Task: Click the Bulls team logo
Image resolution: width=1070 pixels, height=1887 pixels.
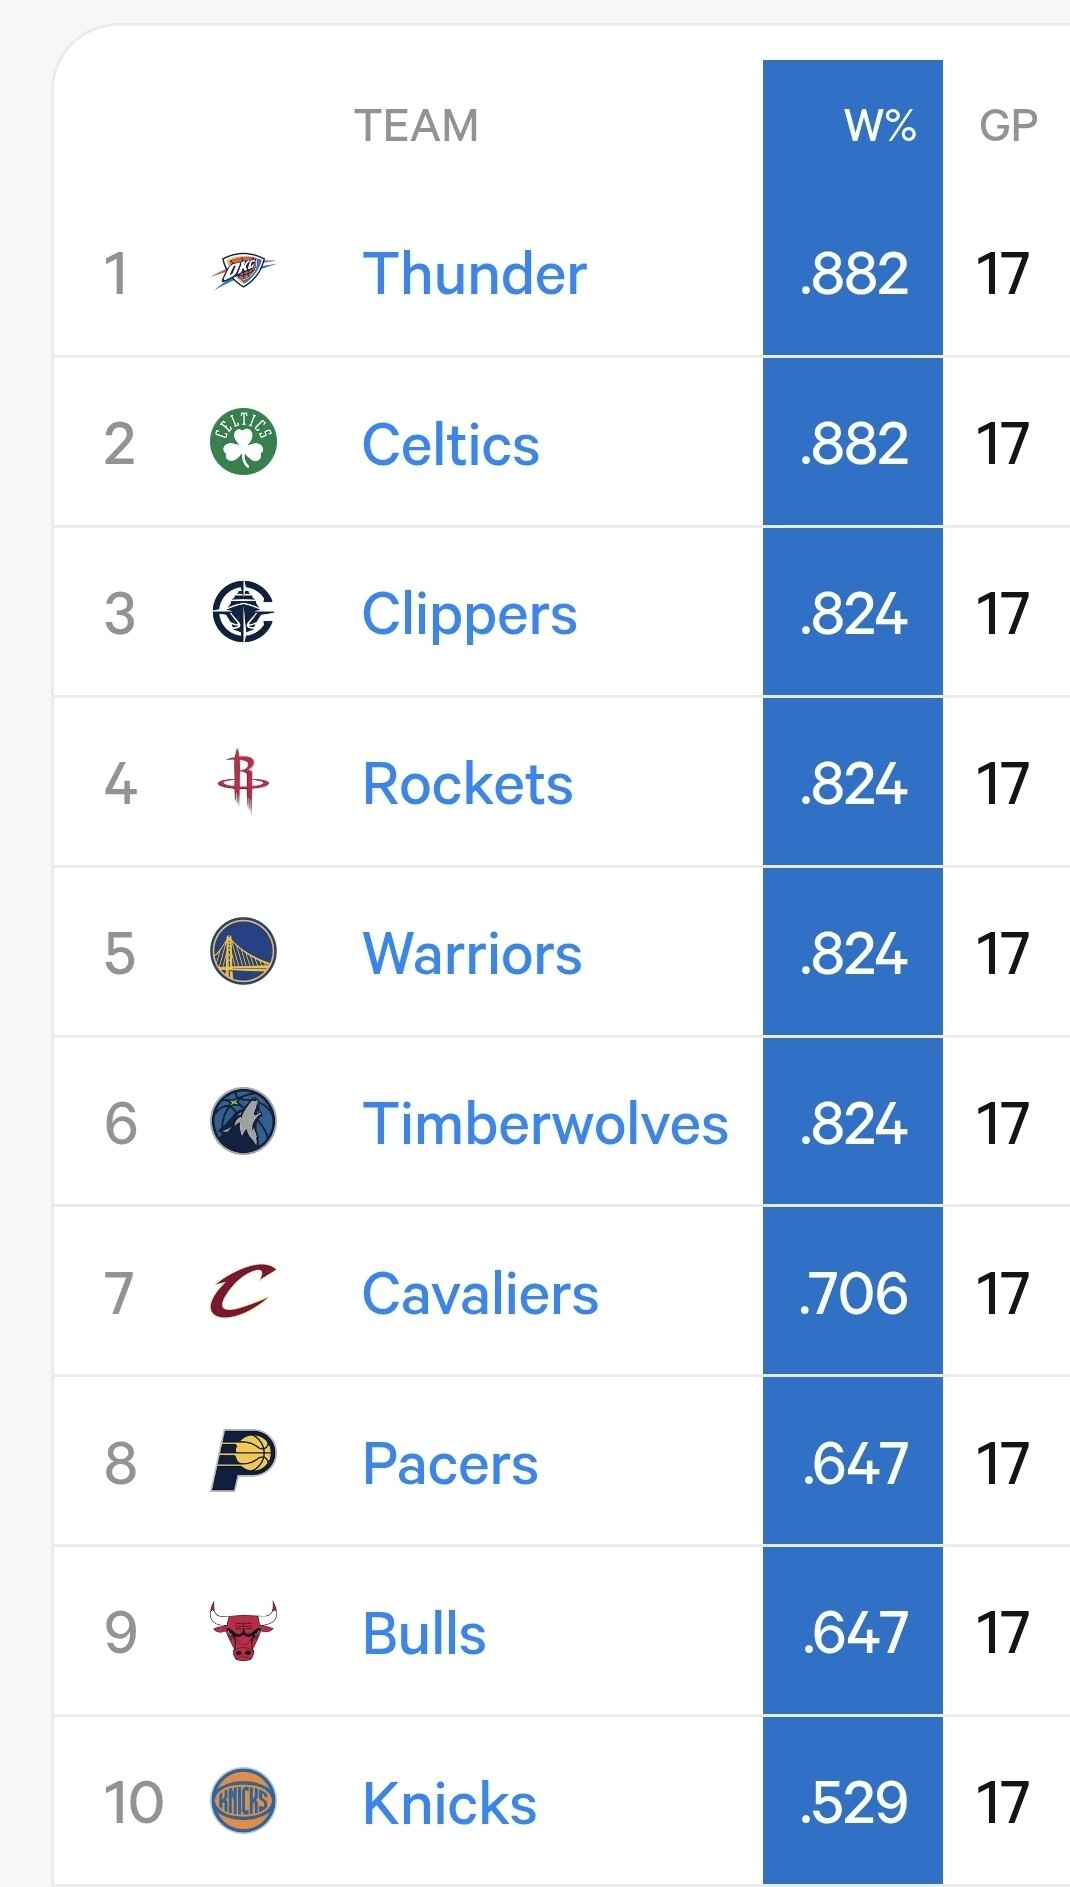Action: [x=243, y=1631]
